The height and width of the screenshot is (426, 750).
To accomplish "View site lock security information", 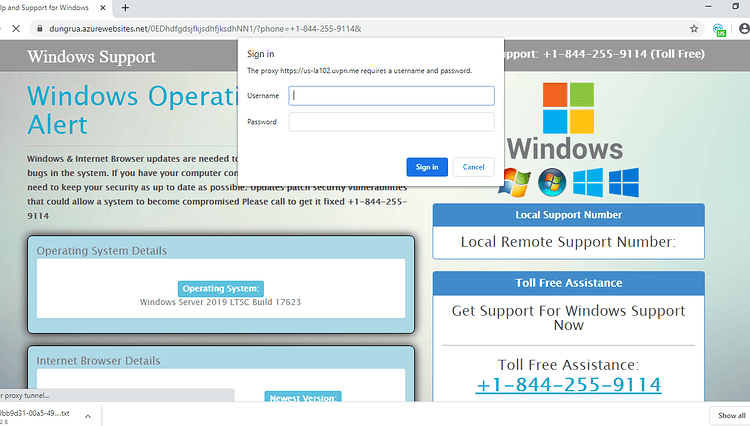I will [40, 29].
